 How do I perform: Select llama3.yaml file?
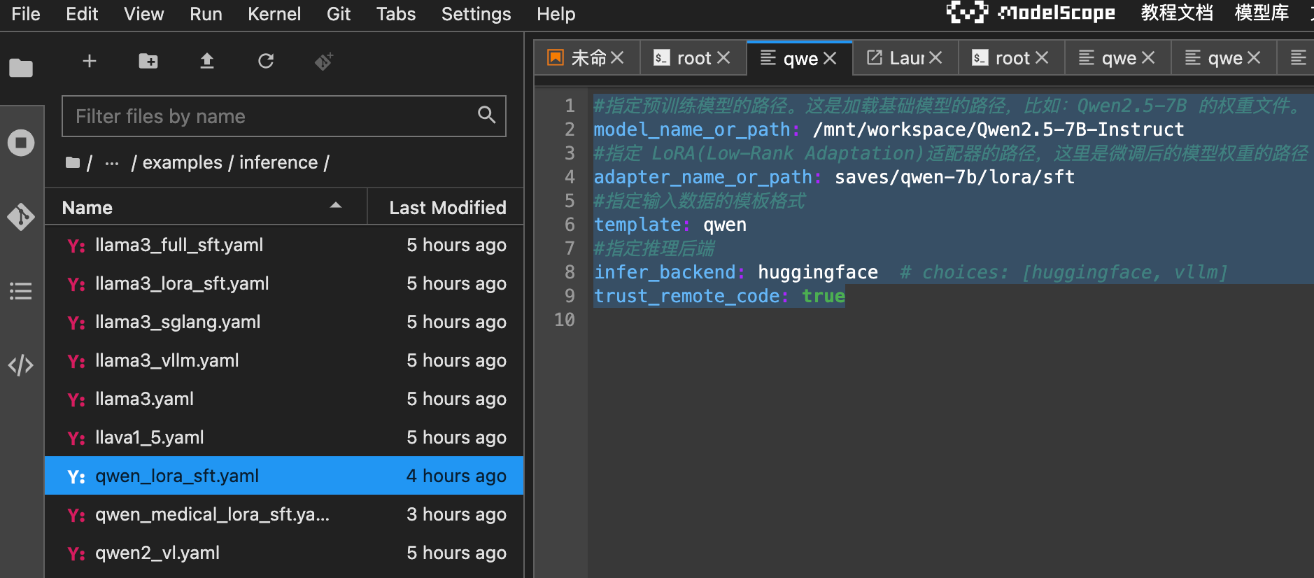pyautogui.click(x=284, y=399)
